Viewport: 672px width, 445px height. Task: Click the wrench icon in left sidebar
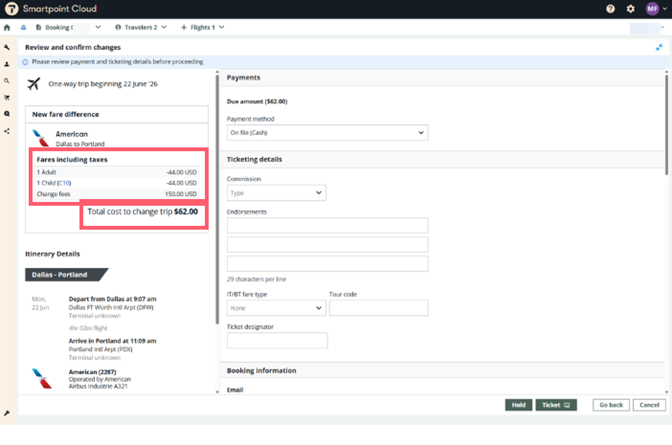point(8,47)
